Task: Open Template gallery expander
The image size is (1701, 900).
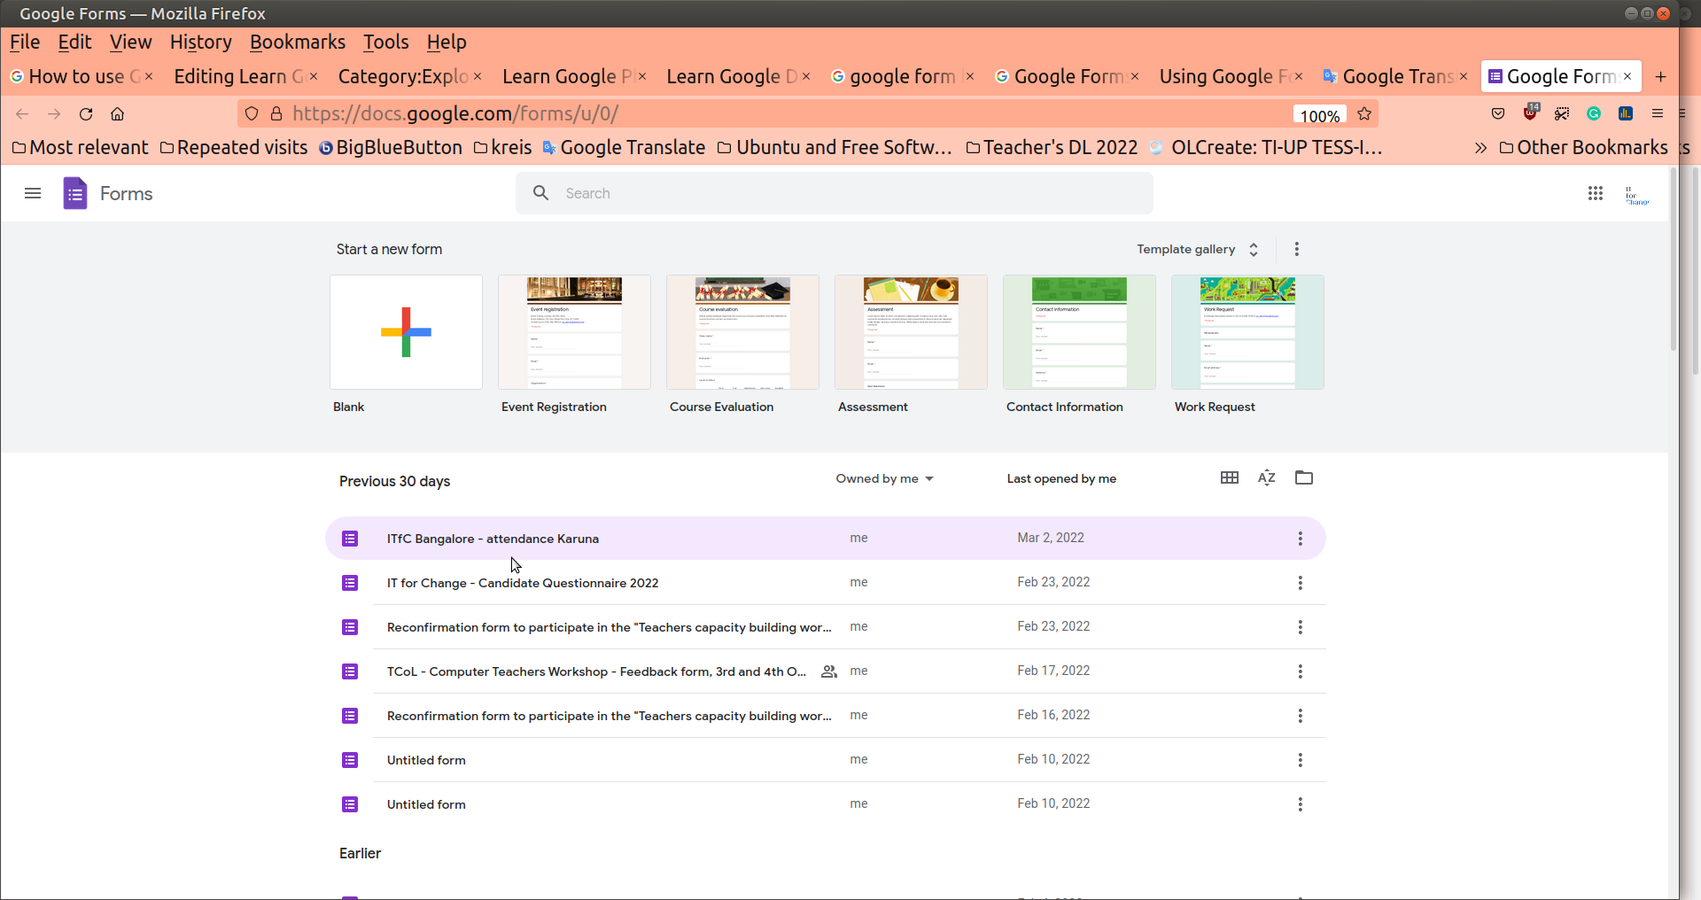Action: [x=1253, y=249]
